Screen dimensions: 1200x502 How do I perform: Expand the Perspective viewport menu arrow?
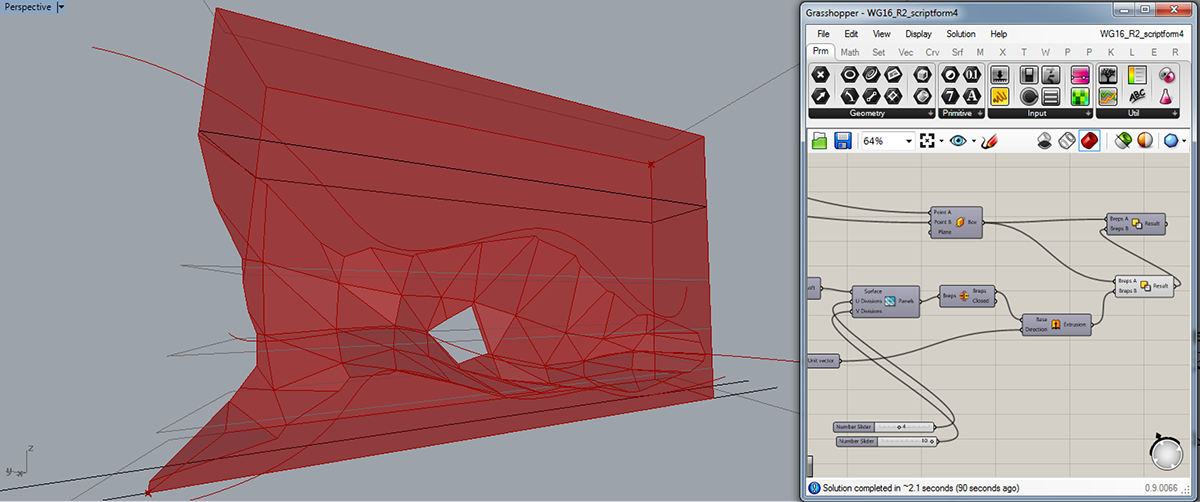tap(61, 7)
